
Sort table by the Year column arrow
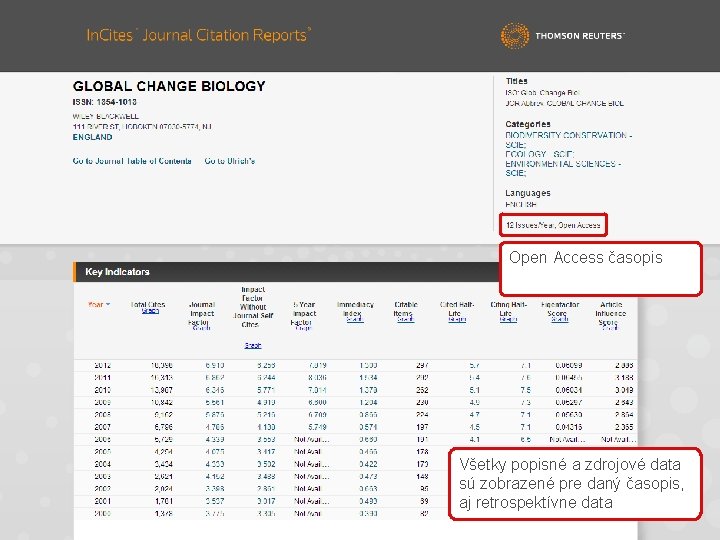108,304
